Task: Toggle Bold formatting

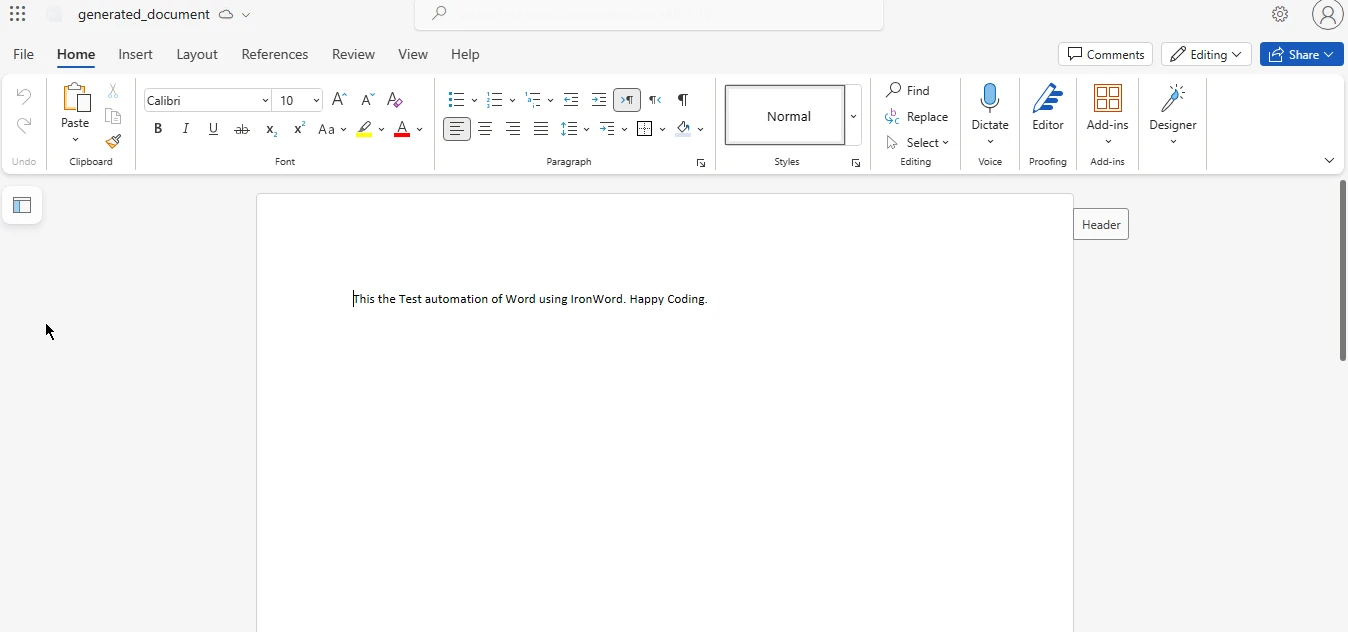Action: point(158,129)
